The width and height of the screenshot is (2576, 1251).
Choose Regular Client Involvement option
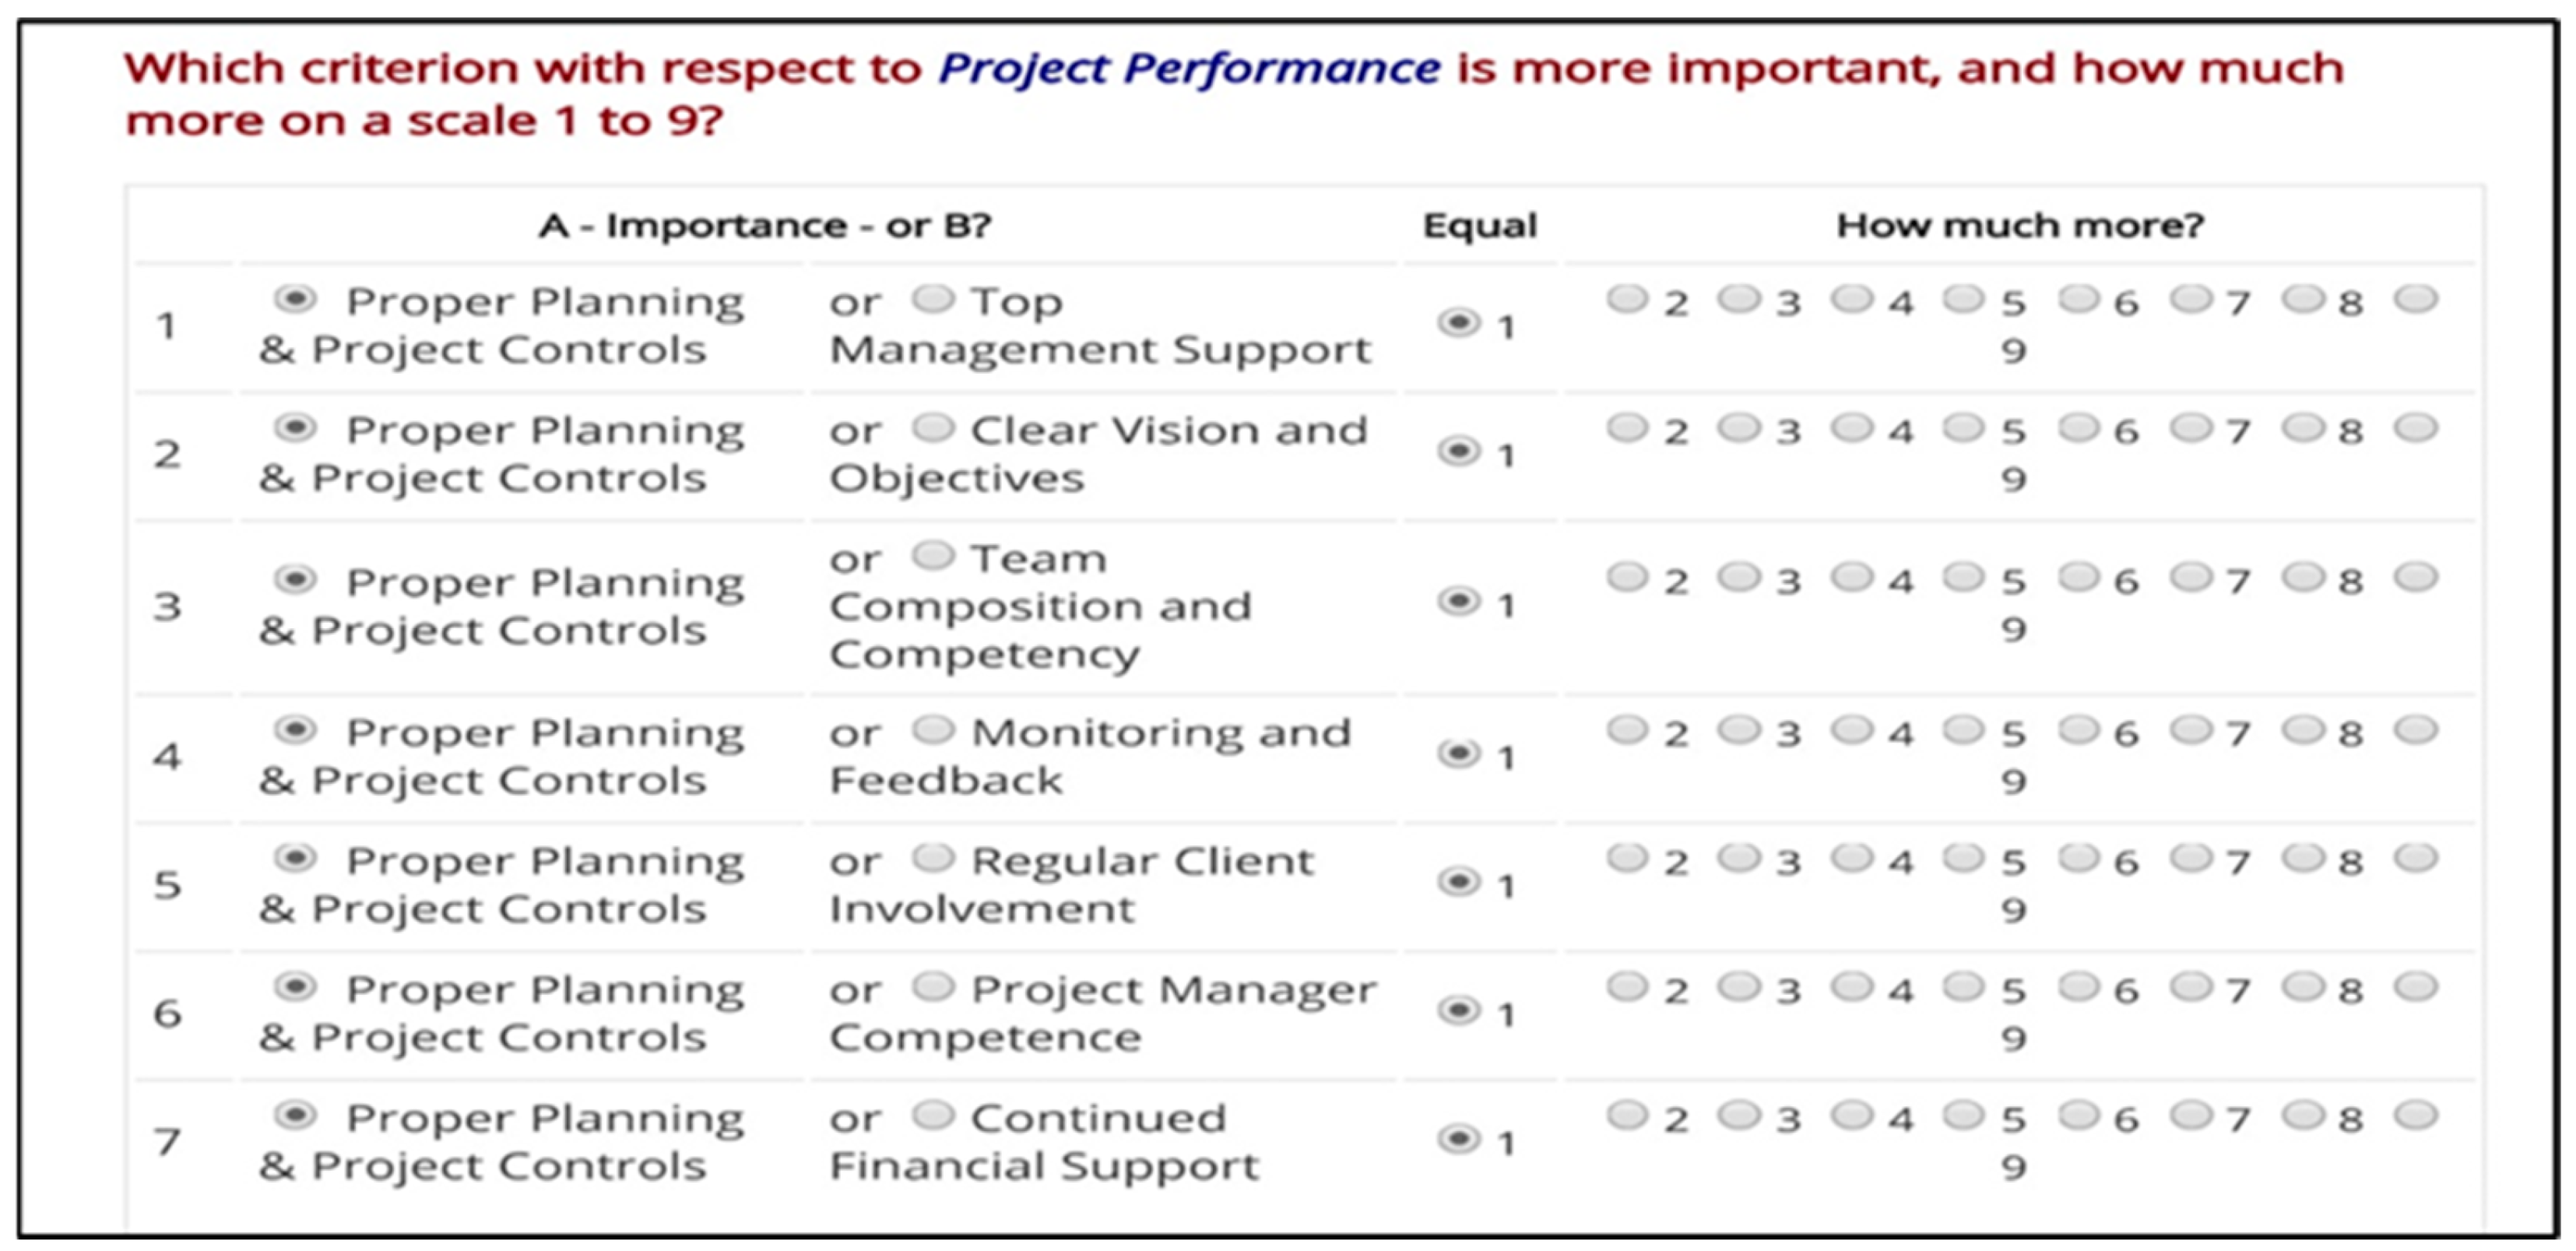(933, 858)
